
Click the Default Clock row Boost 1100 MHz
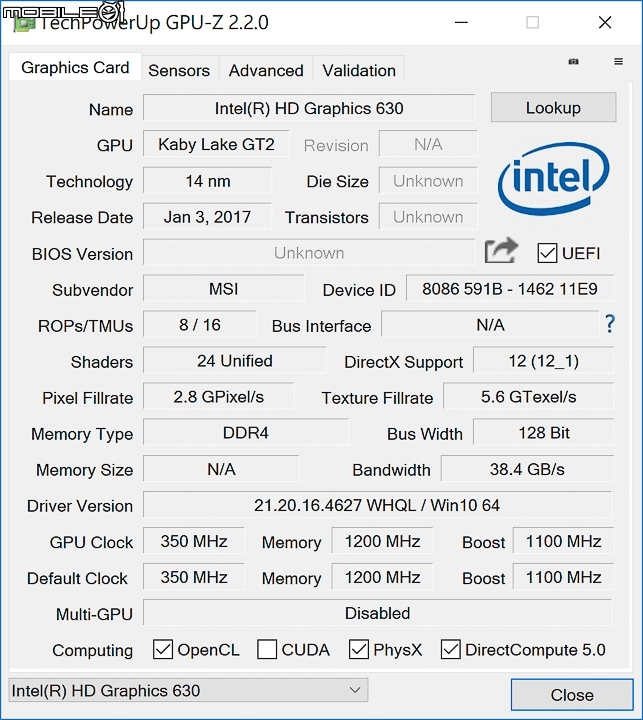(564, 577)
